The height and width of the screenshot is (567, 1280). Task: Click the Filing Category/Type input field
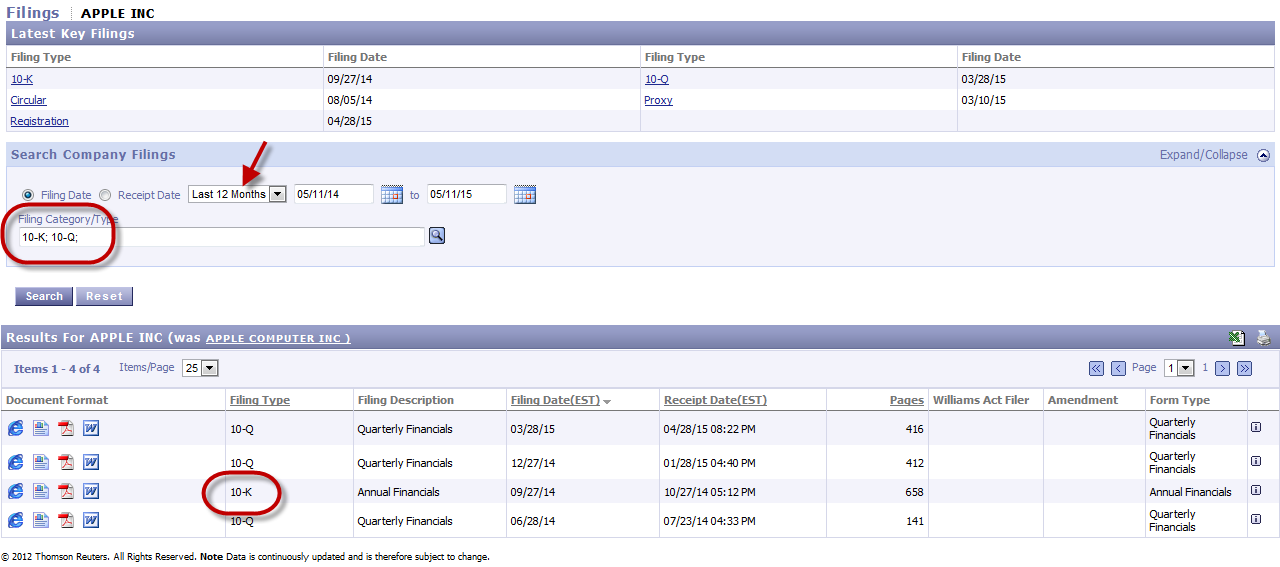pyautogui.click(x=221, y=237)
